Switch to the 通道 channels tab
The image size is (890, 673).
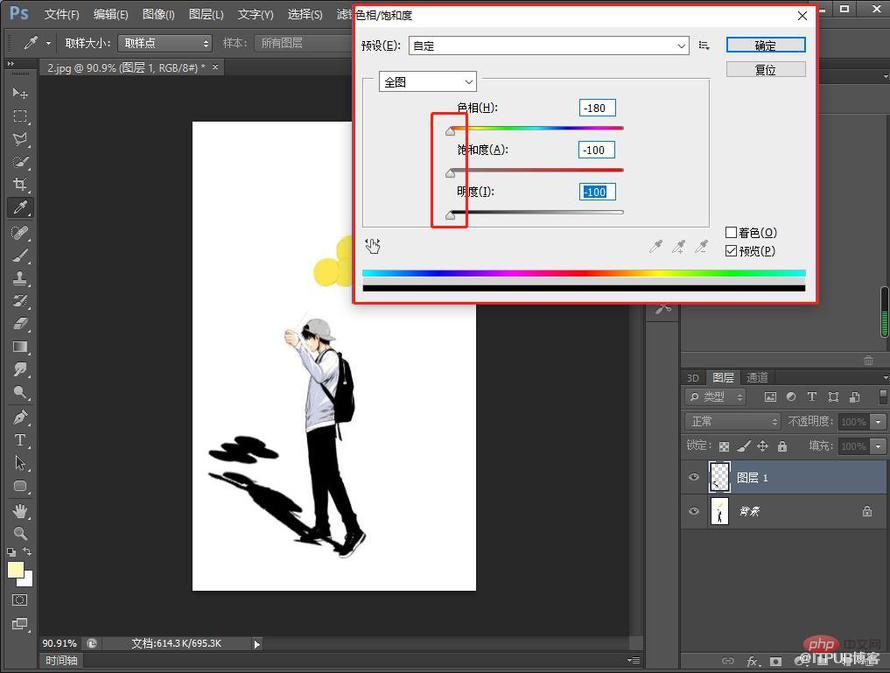click(757, 377)
